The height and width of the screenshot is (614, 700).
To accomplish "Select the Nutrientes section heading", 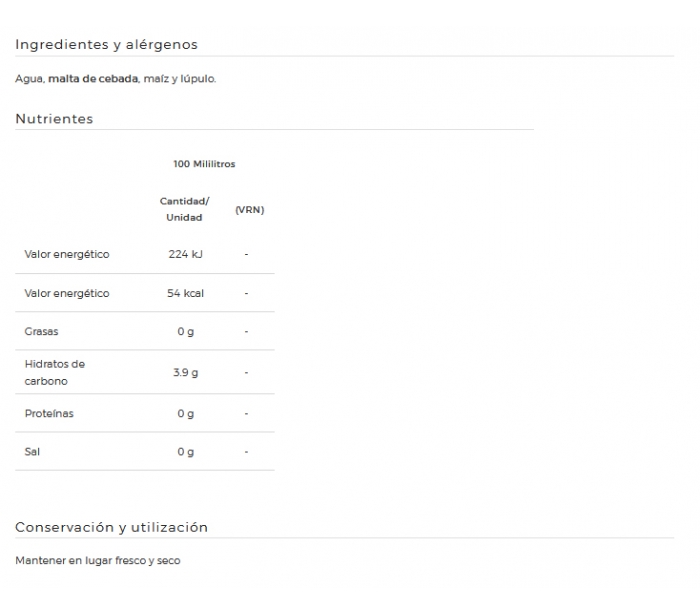I will (x=54, y=119).
